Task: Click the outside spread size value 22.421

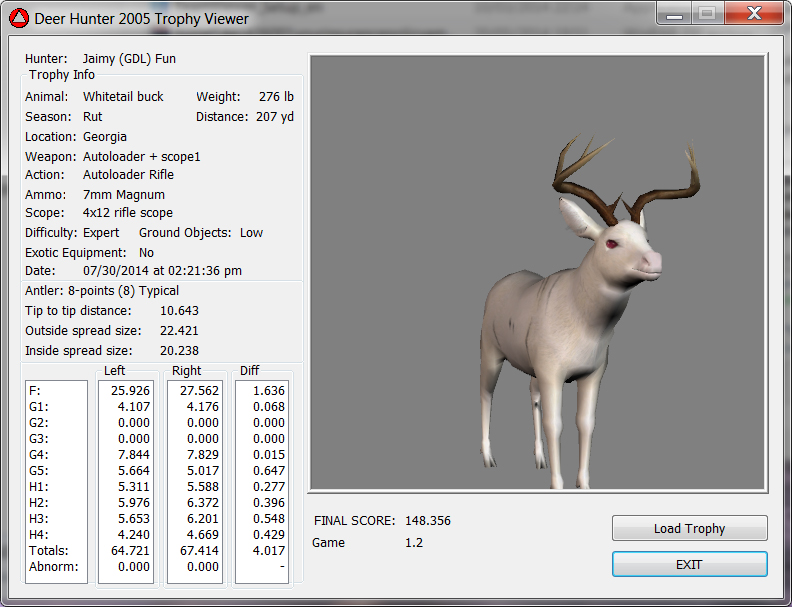Action: click(179, 331)
